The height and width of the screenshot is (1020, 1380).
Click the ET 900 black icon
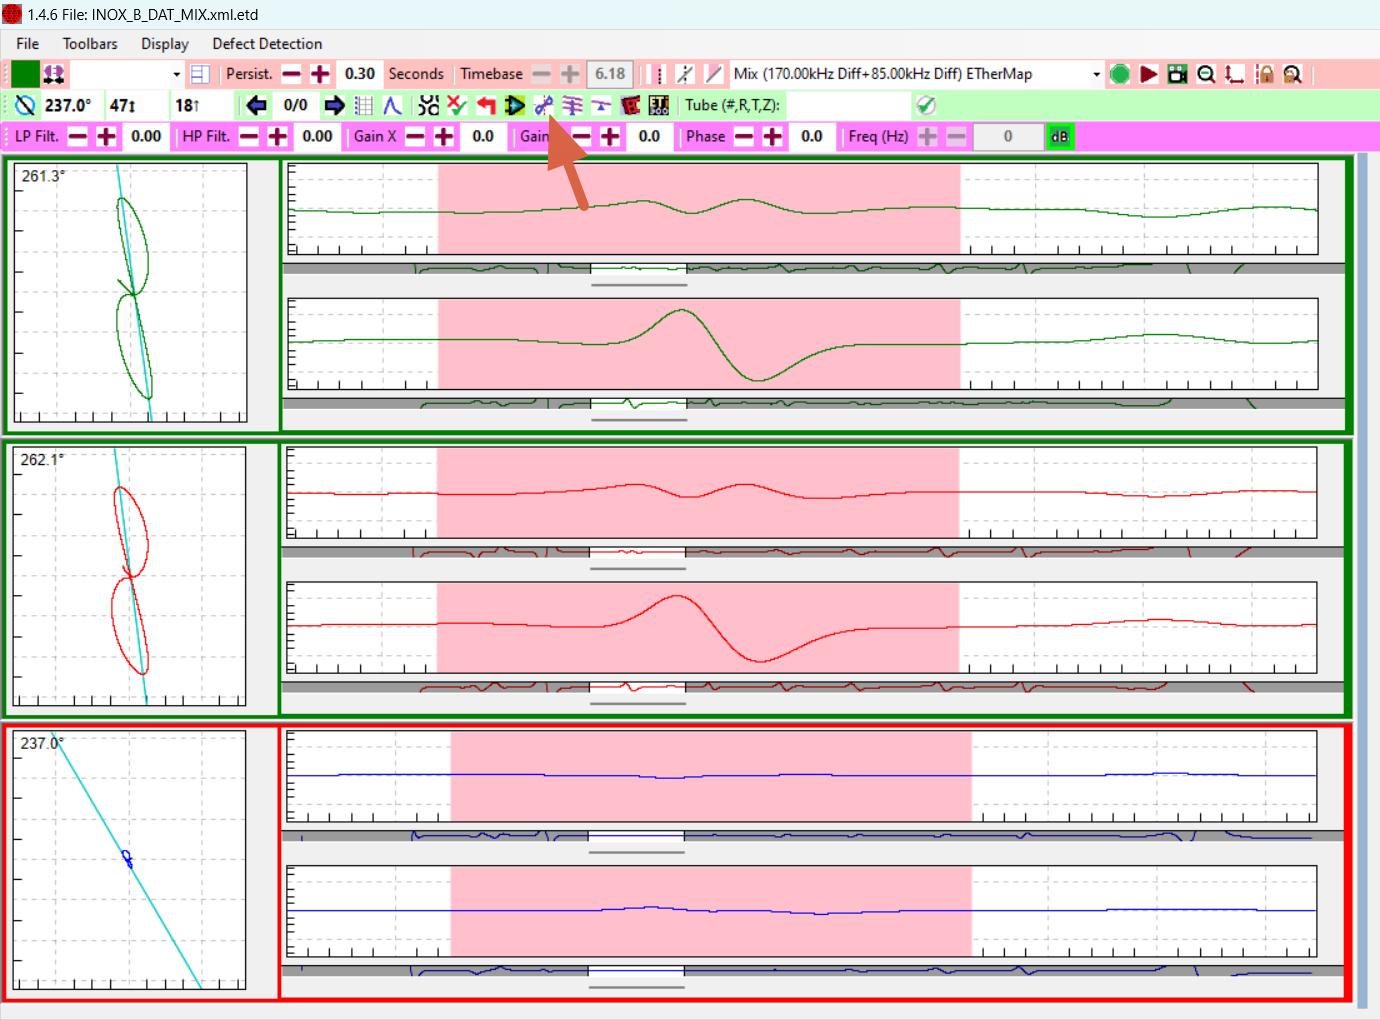(x=659, y=105)
